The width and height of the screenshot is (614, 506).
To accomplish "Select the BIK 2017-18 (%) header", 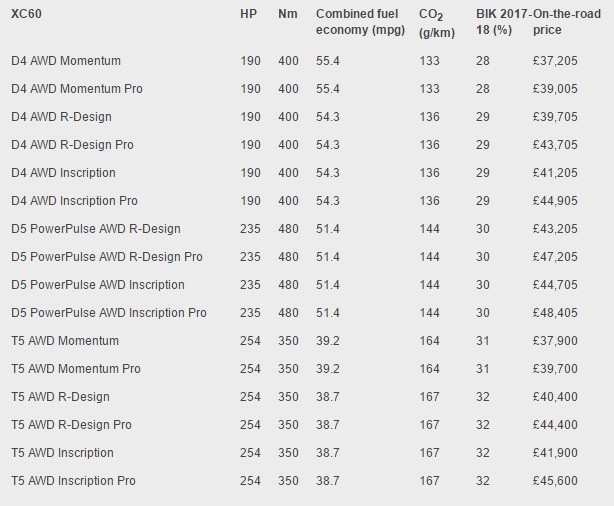I will coord(503,22).
